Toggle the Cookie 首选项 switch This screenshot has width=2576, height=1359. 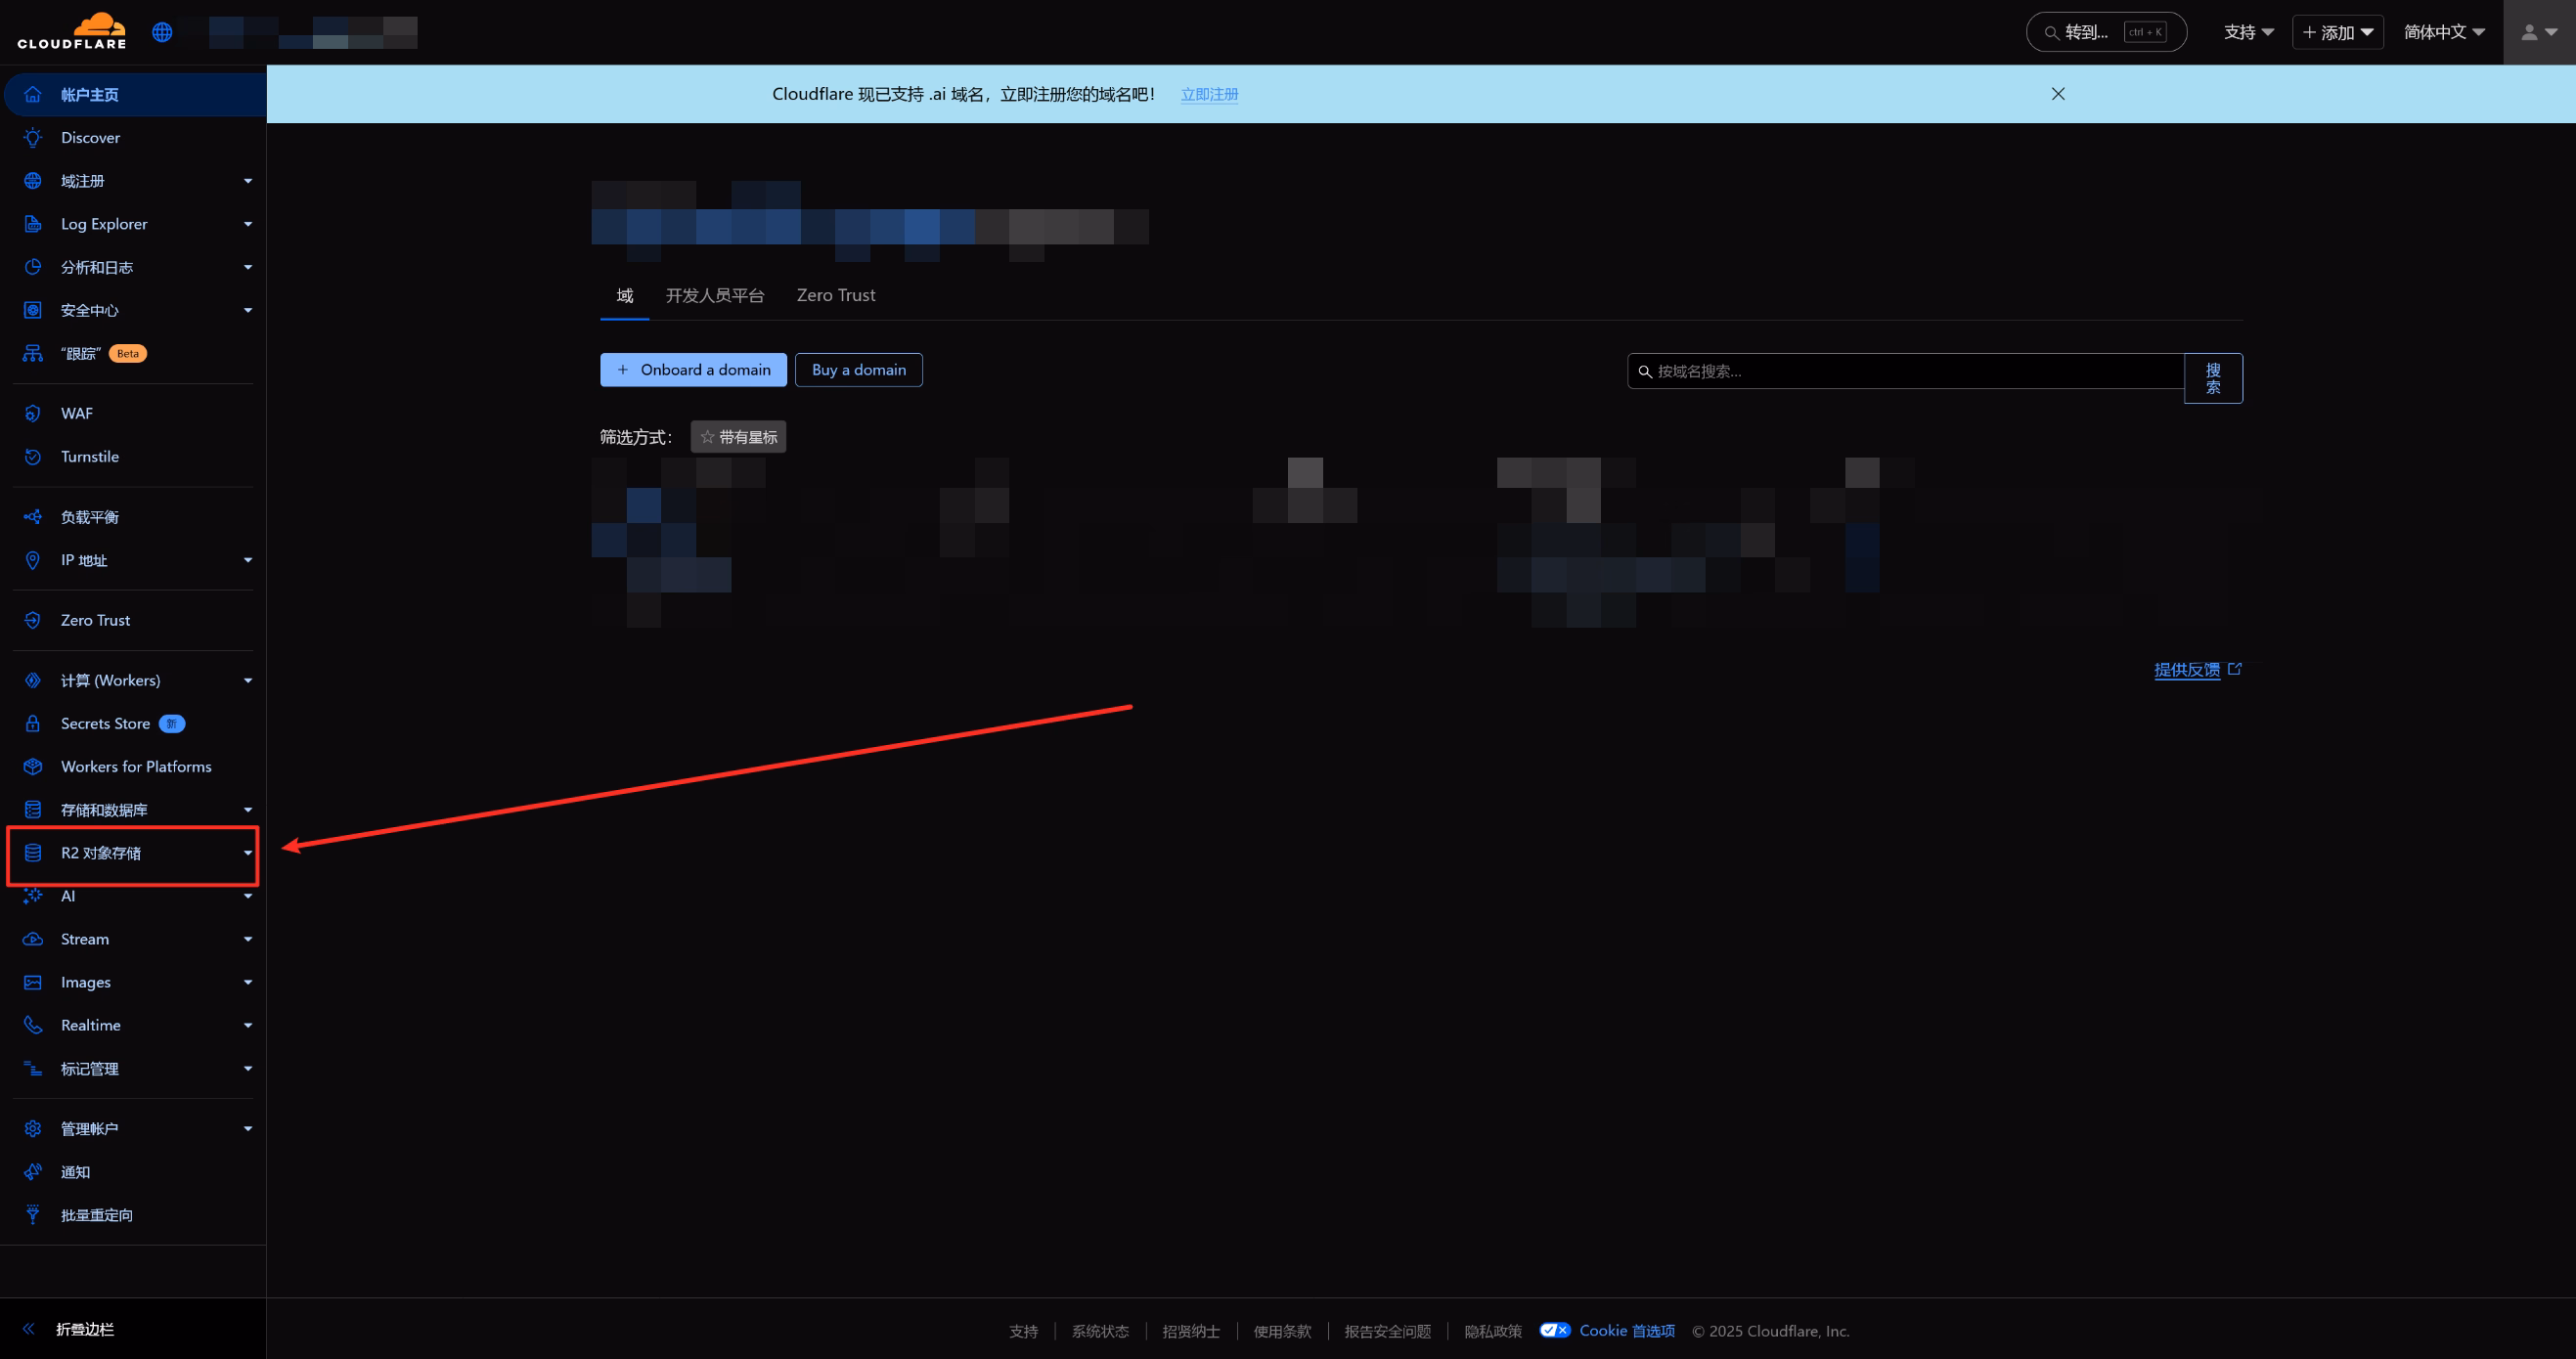(x=1554, y=1330)
